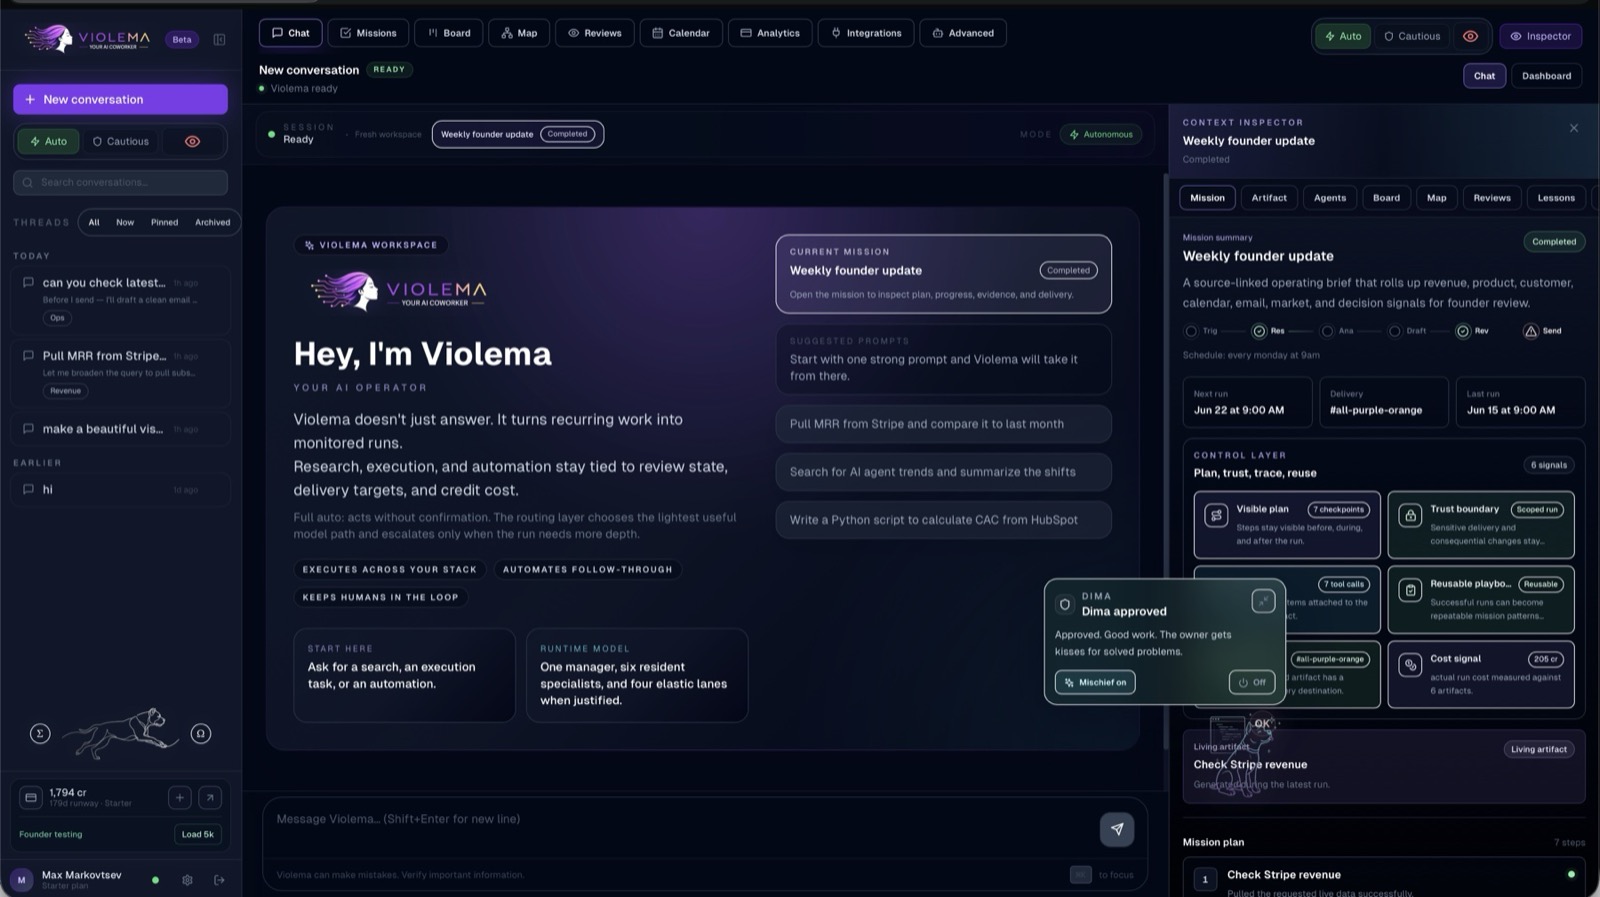Open thread 'make a beautiful vis...'

(120, 429)
